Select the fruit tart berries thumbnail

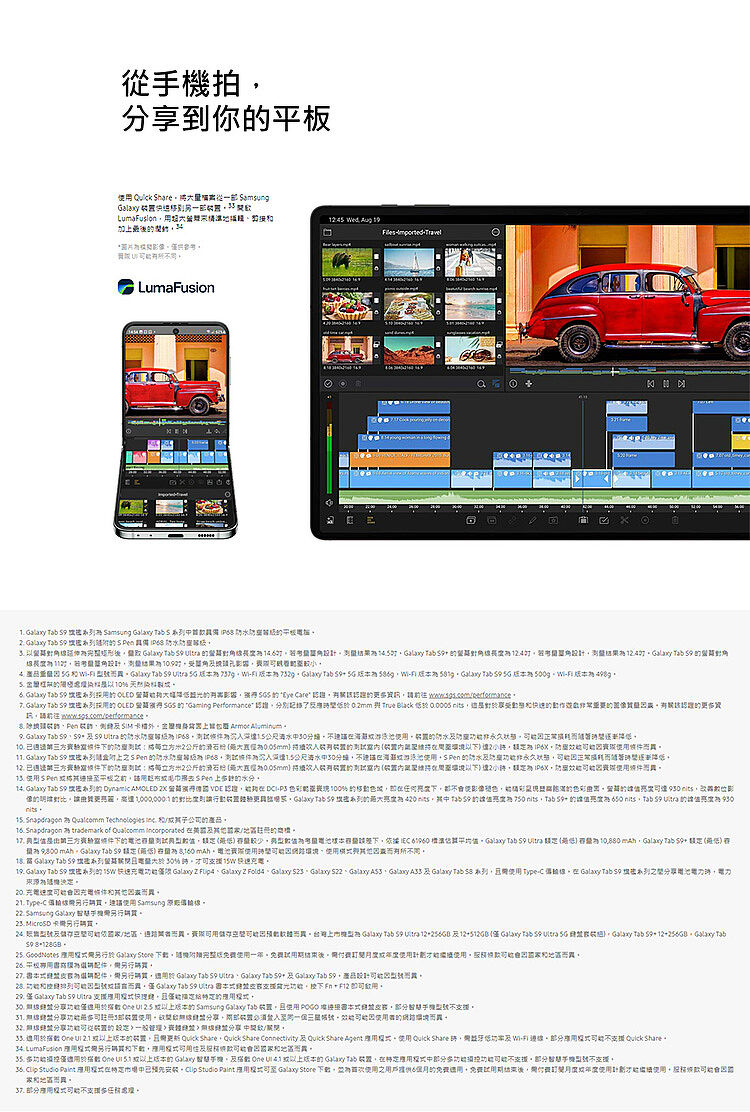click(x=347, y=306)
